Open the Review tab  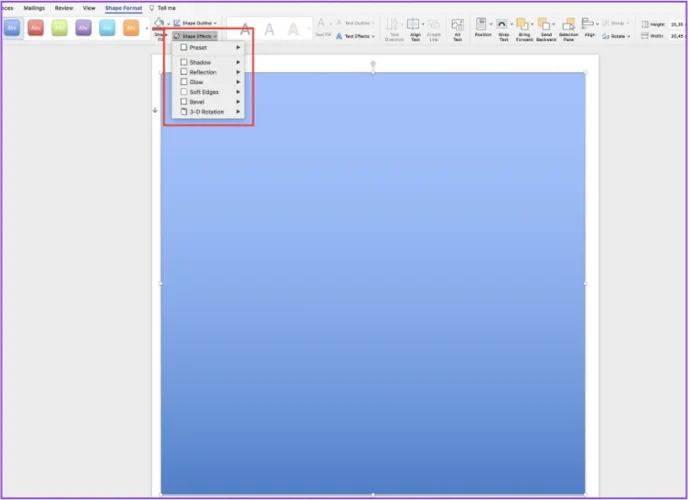pos(63,7)
